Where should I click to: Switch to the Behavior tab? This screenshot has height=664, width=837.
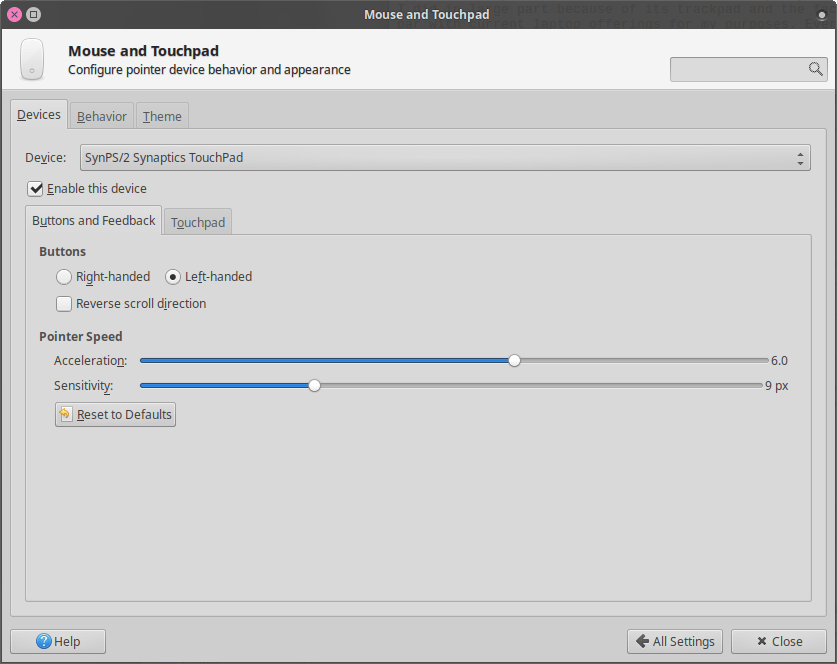(x=101, y=116)
